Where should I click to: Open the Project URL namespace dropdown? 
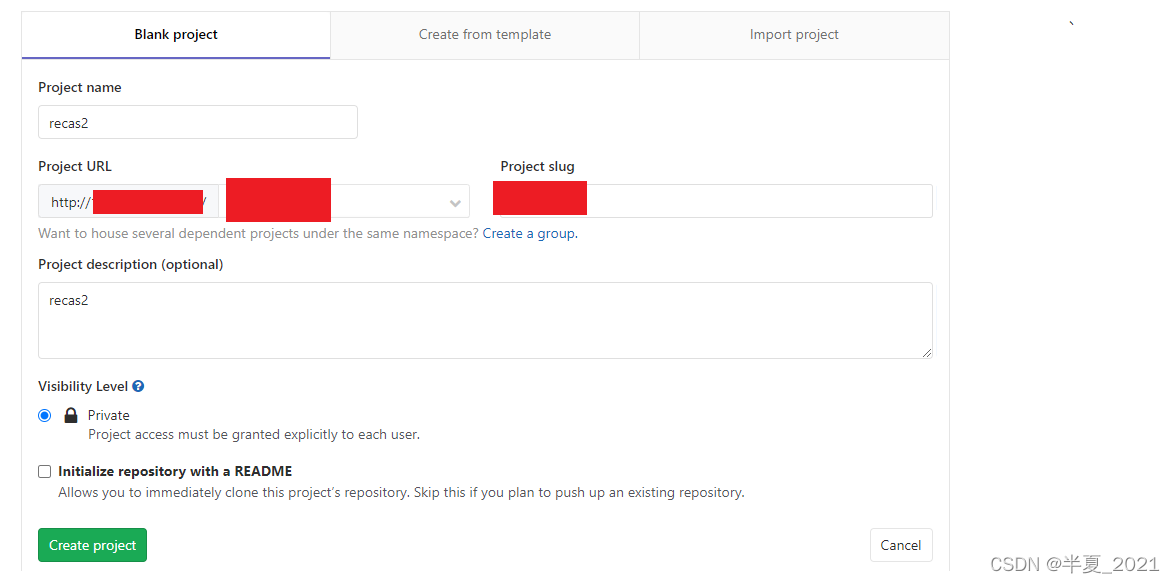point(344,202)
